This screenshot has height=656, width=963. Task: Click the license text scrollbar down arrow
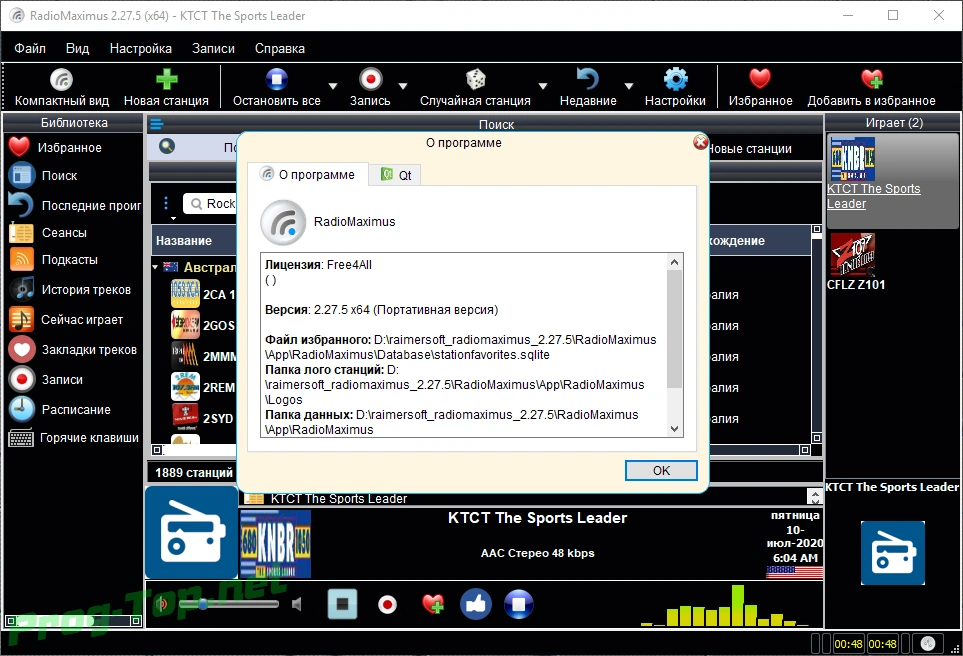tap(674, 429)
